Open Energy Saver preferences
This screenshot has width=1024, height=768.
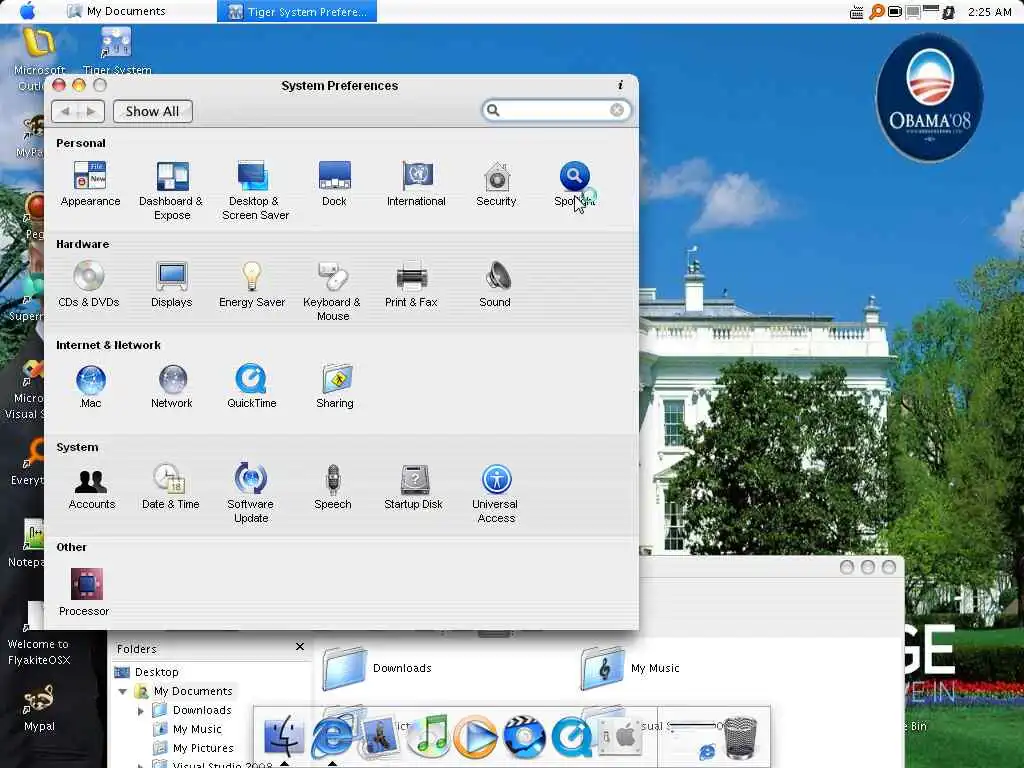(252, 285)
